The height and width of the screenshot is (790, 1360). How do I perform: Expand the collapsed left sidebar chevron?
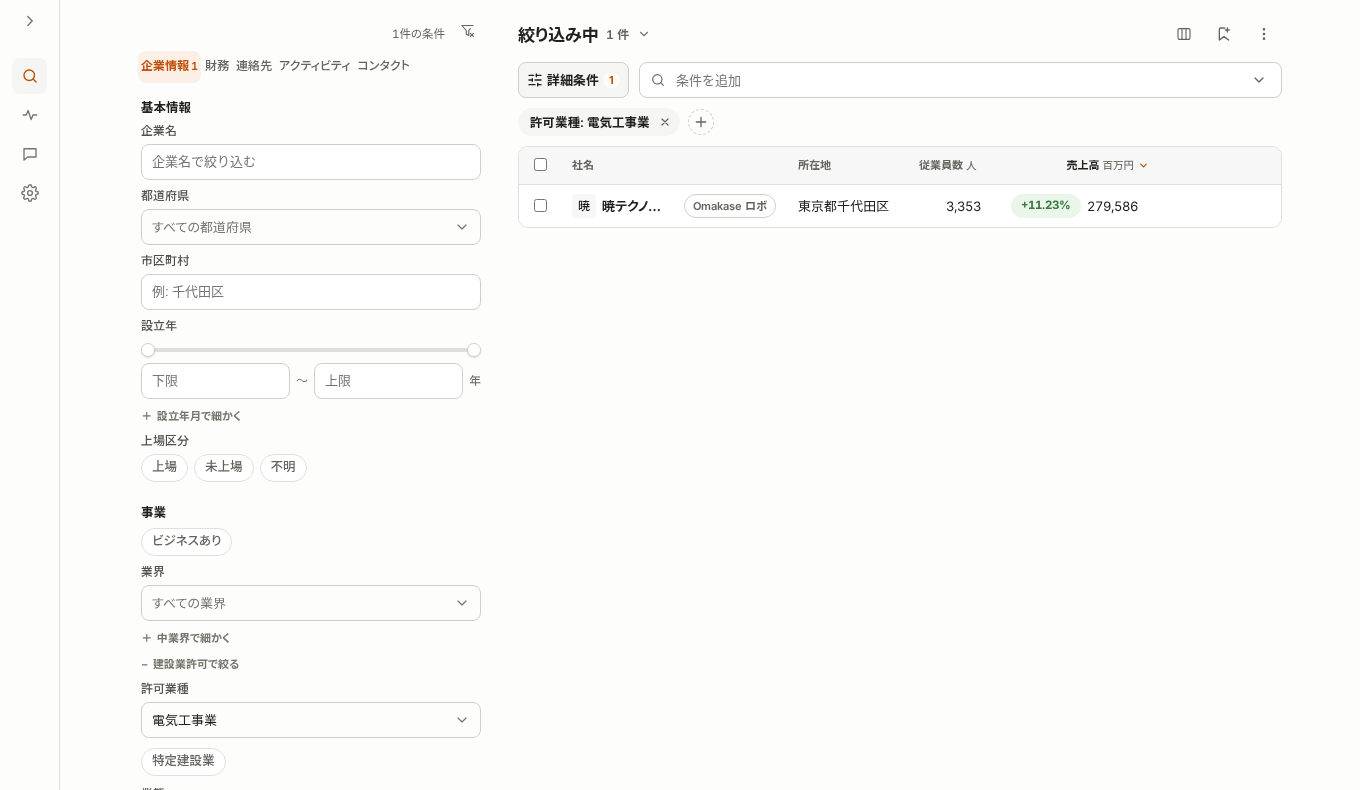[30, 21]
